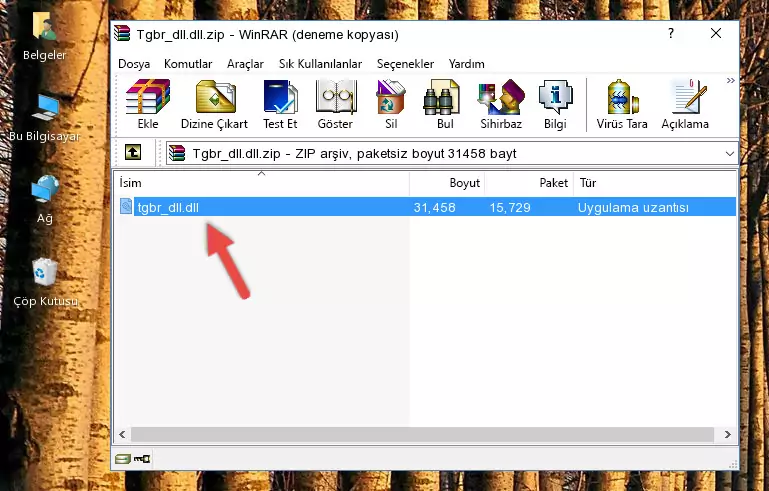This screenshot has height=491, width=769.
Task: Click the 31,458 size value
Action: tap(434, 207)
